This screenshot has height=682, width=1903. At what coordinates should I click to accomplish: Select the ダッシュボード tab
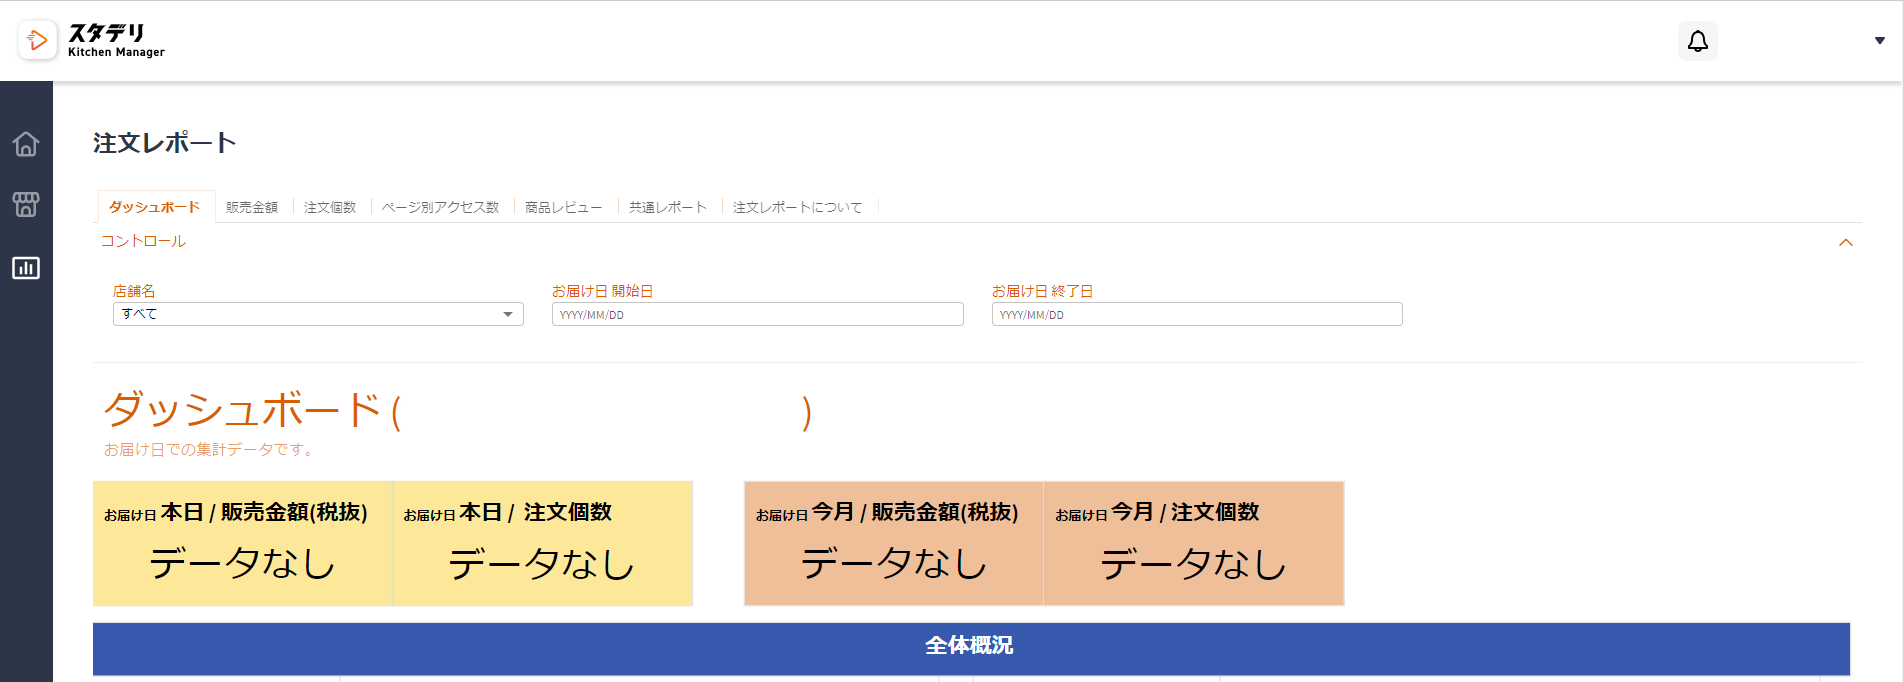pos(155,207)
